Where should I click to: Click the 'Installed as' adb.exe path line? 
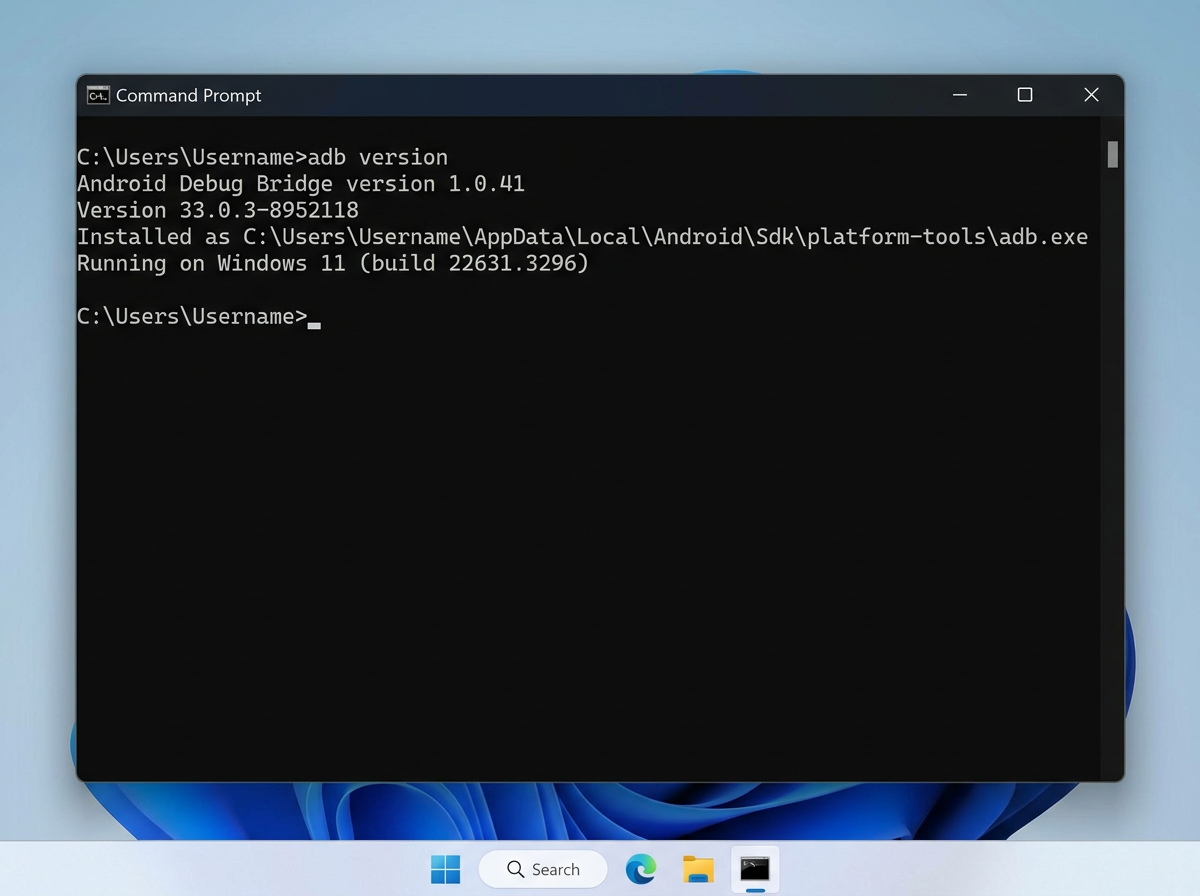[582, 237]
